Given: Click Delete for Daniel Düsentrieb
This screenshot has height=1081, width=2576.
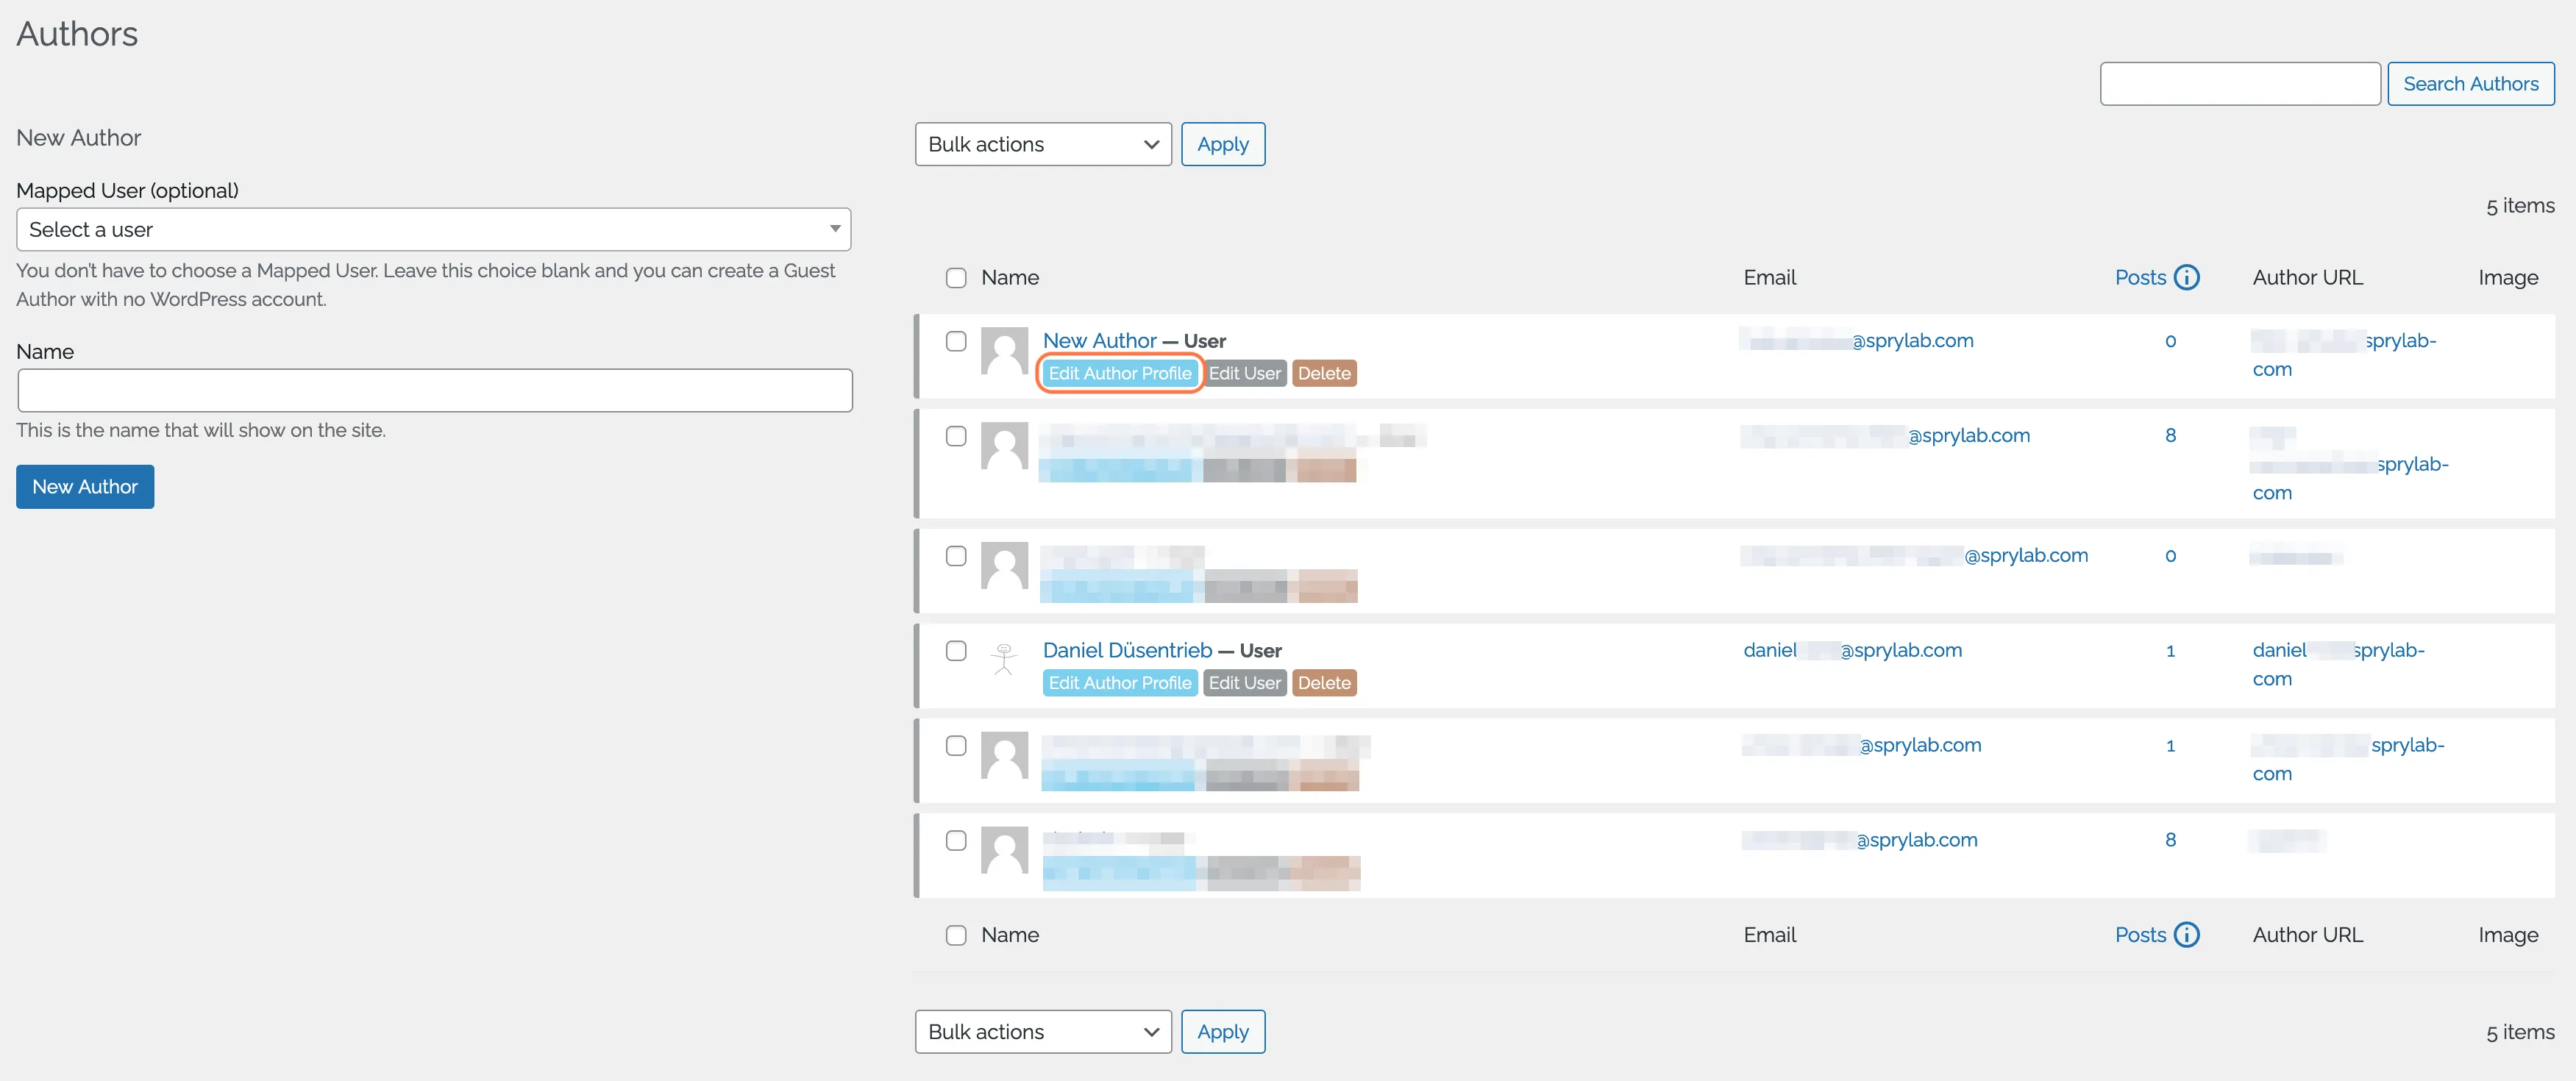Looking at the screenshot, I should [1324, 683].
